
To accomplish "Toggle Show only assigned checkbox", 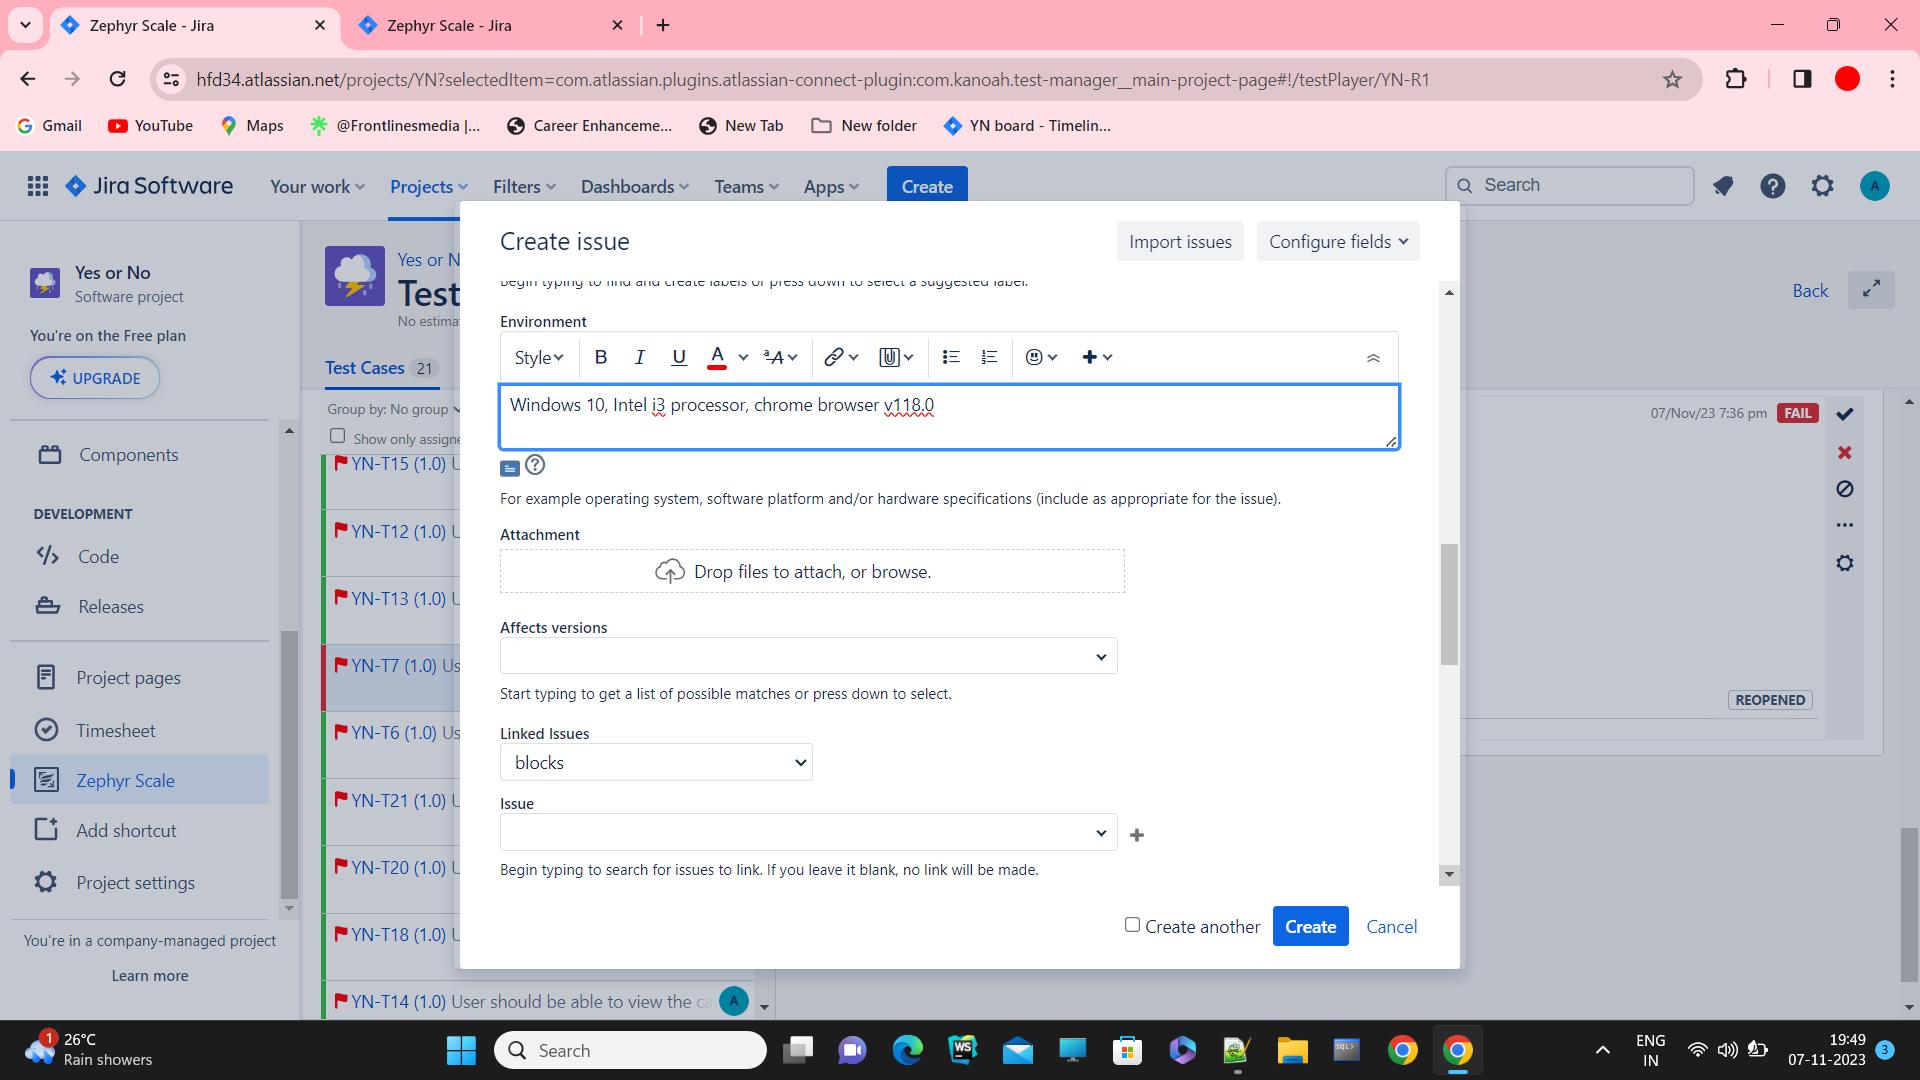I will pyautogui.click(x=338, y=436).
